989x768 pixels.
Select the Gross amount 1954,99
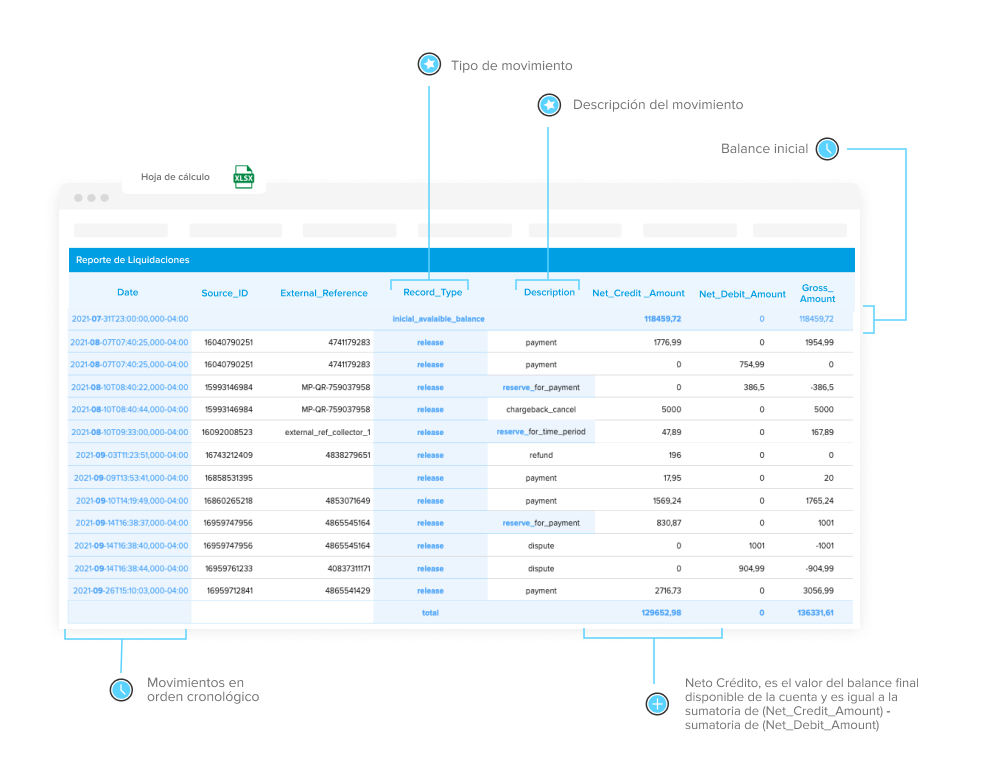[819, 342]
